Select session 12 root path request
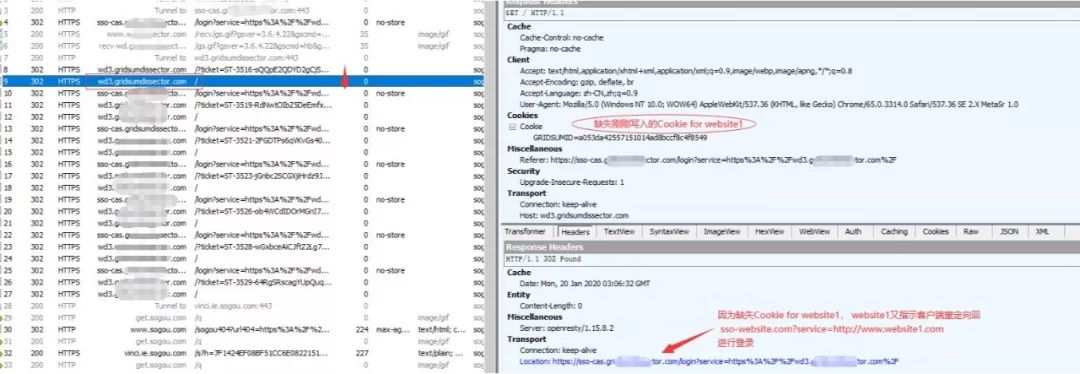The height and width of the screenshot is (374, 1080). [242, 117]
